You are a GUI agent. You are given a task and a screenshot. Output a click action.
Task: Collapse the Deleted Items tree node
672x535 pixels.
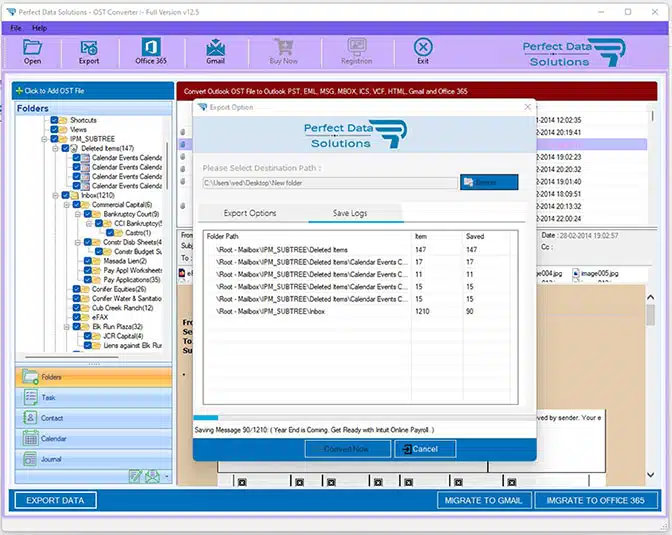55,148
